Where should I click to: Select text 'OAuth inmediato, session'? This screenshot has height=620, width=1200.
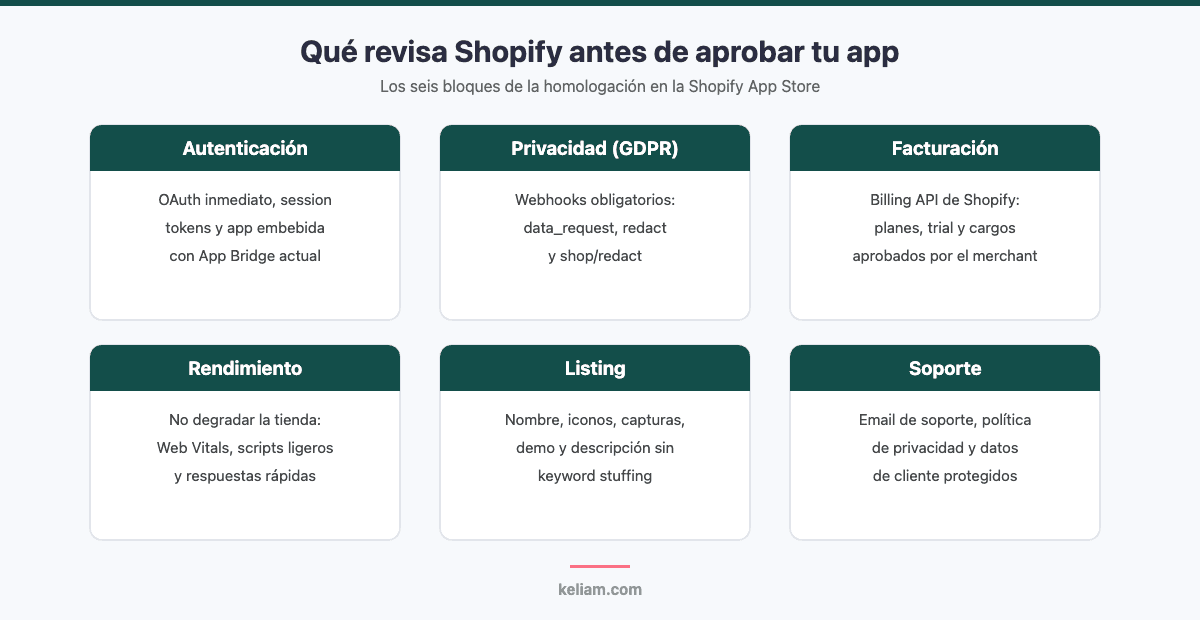245,200
